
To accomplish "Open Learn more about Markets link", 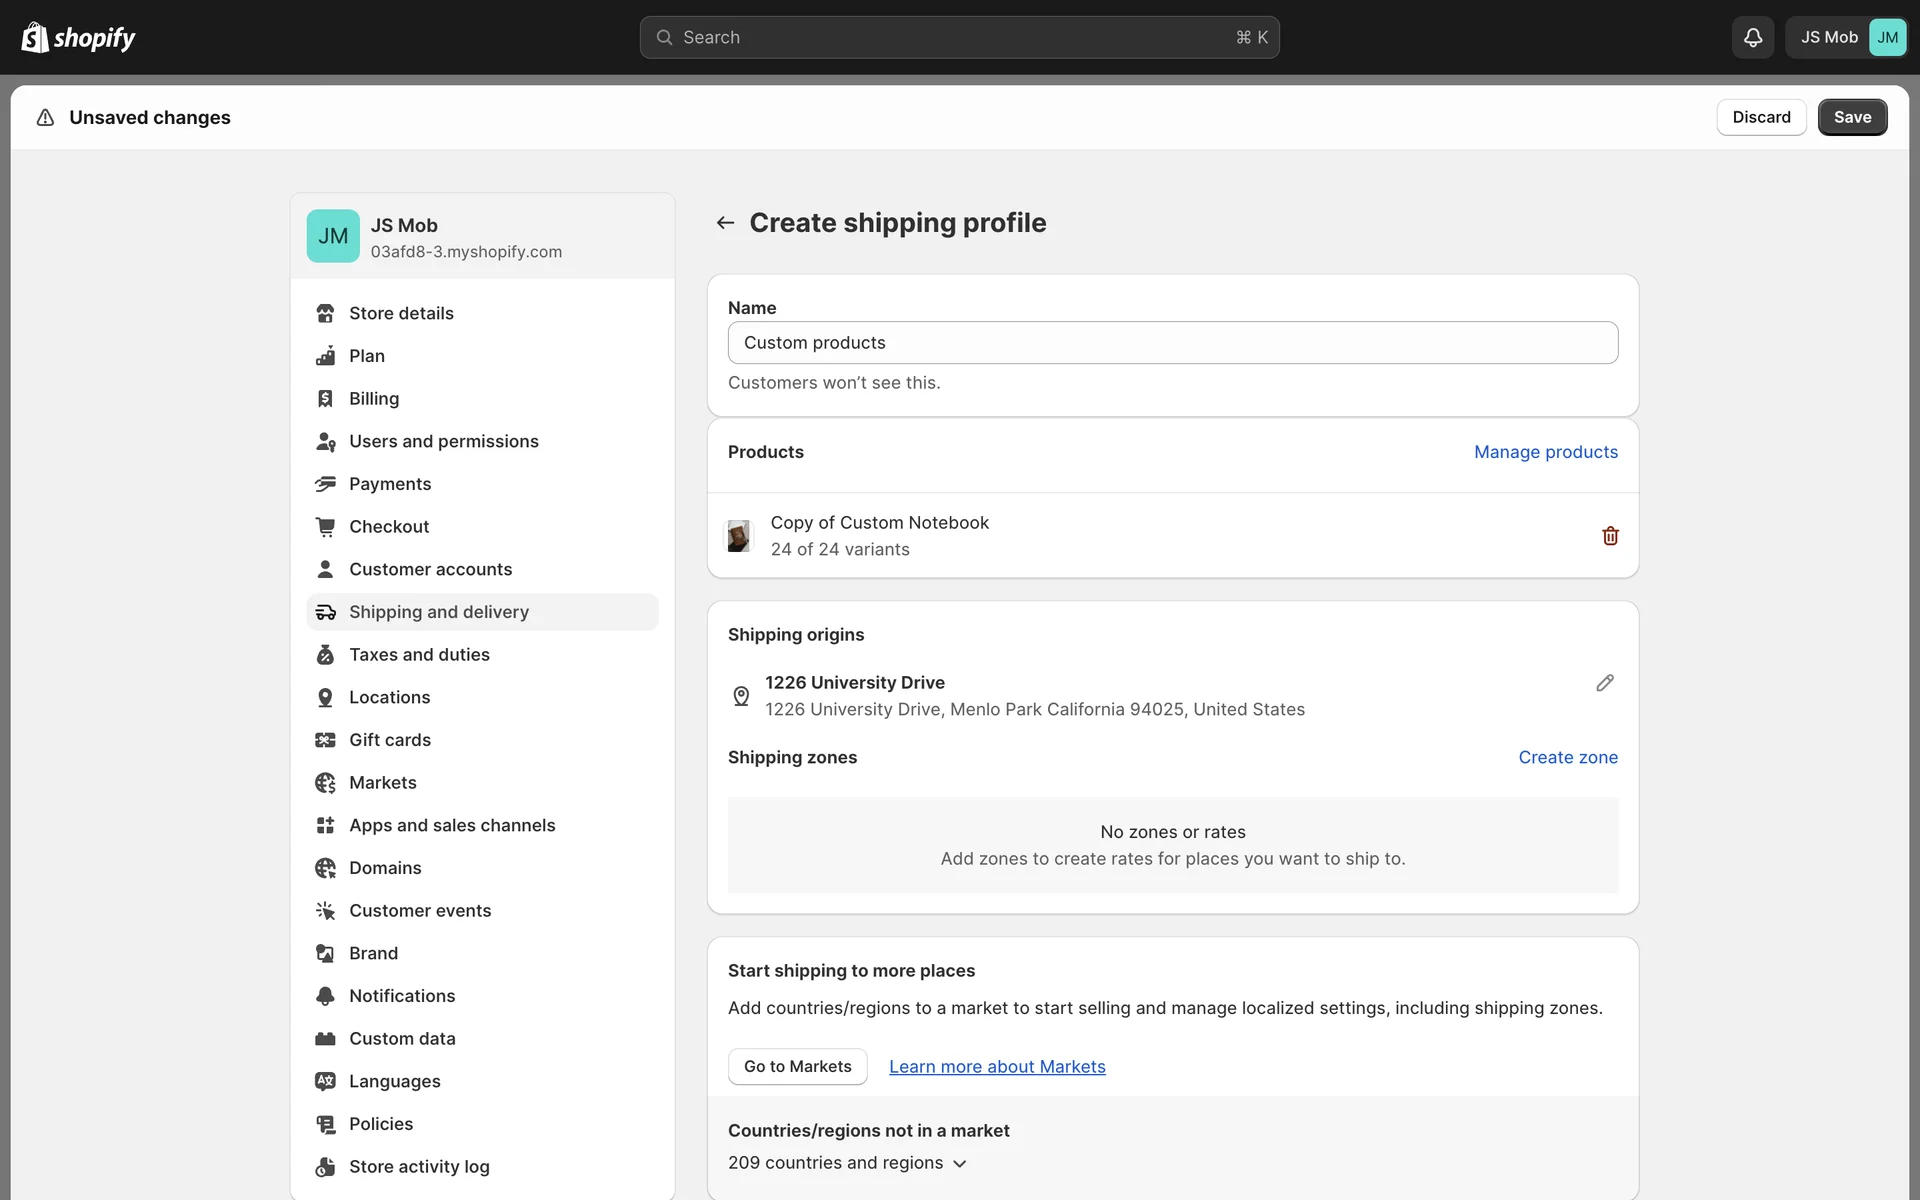I will pyautogui.click(x=997, y=1067).
